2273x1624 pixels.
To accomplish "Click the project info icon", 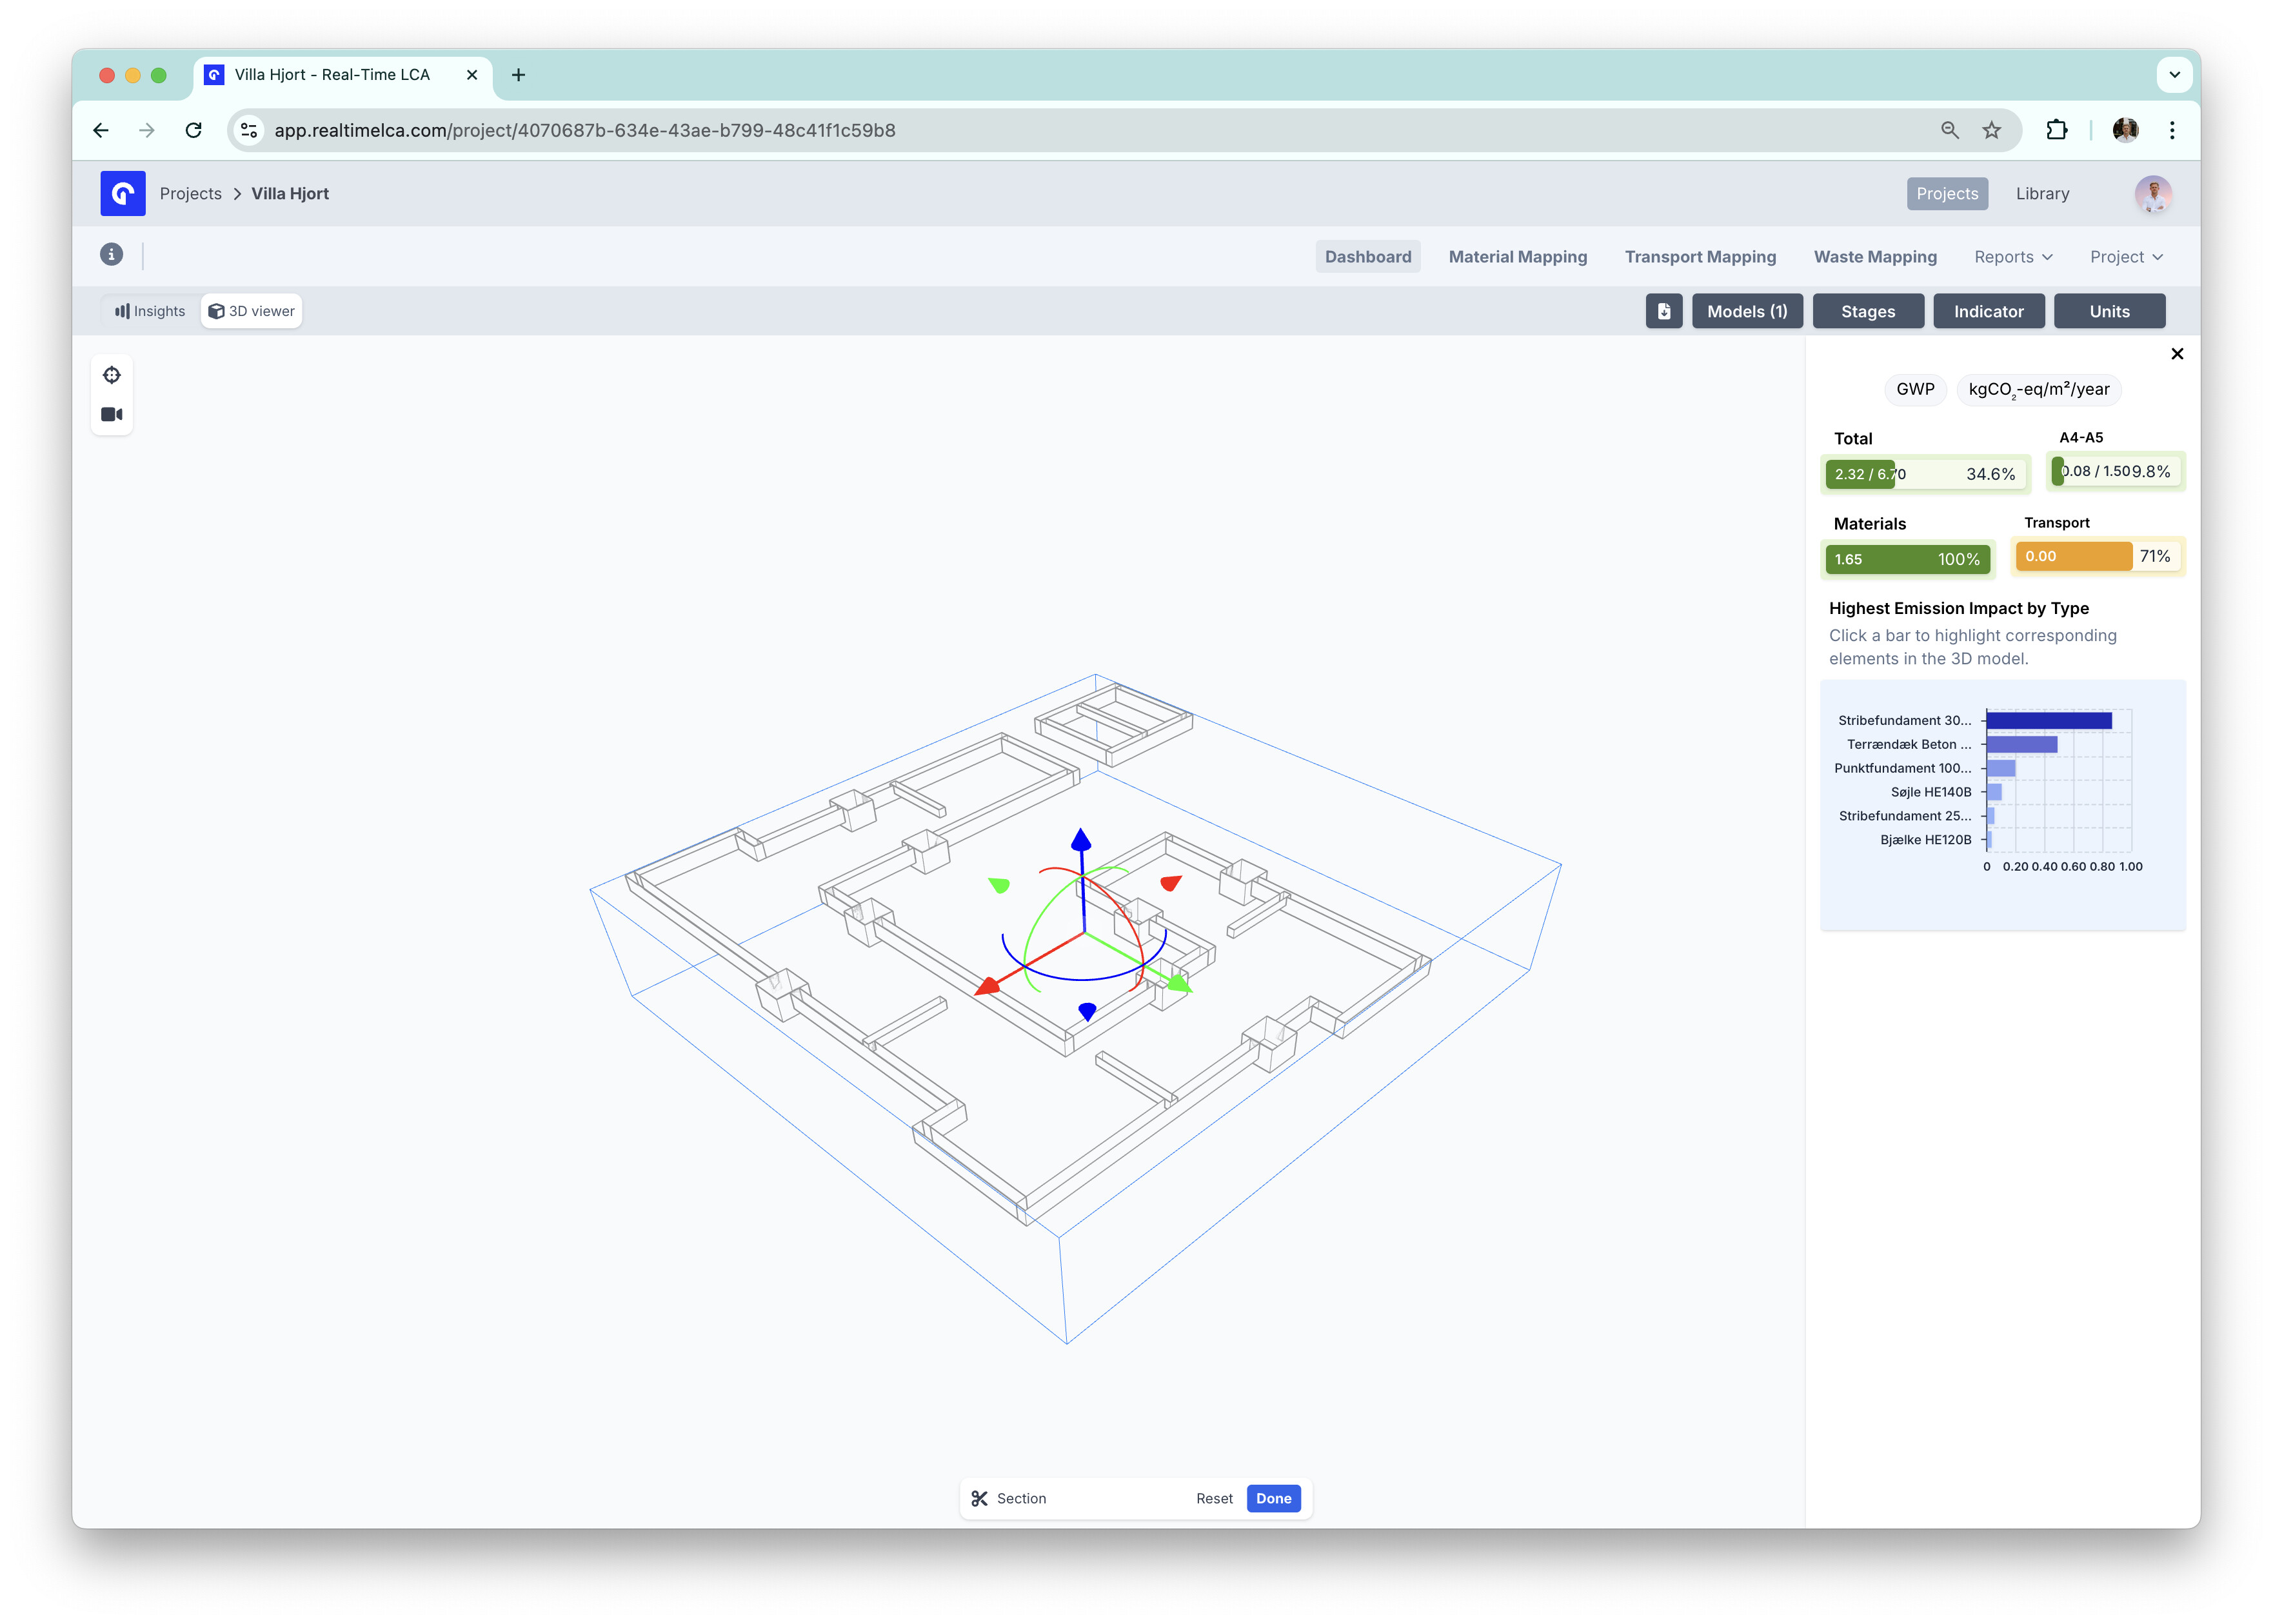I will click(x=112, y=255).
